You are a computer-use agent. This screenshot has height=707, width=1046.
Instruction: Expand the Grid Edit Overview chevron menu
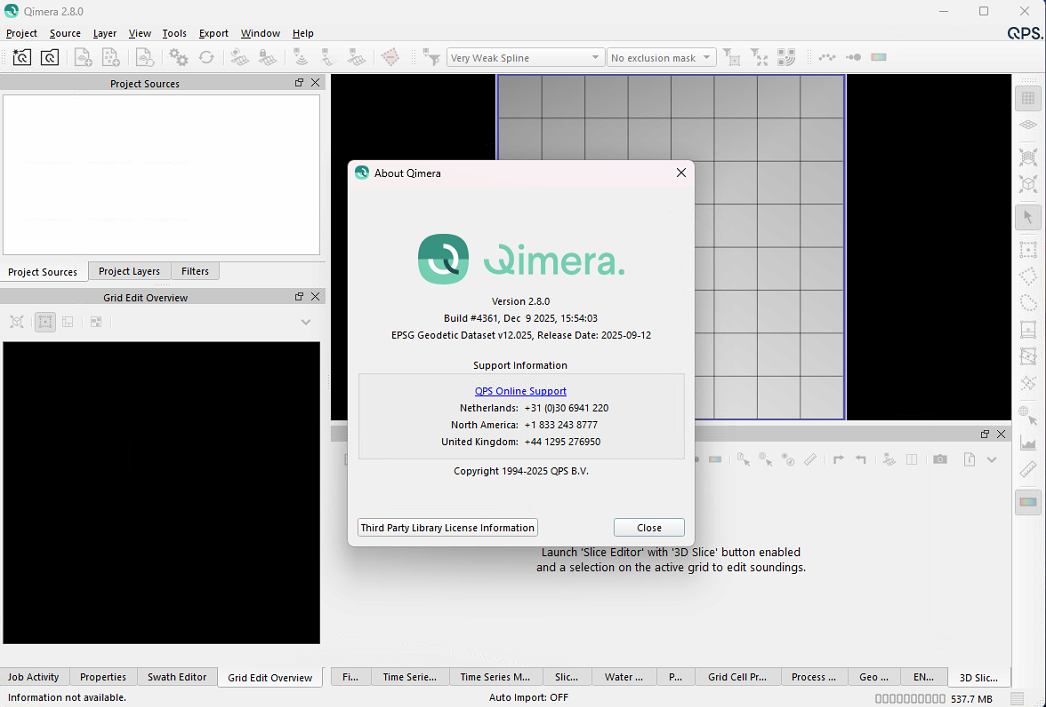click(x=306, y=322)
